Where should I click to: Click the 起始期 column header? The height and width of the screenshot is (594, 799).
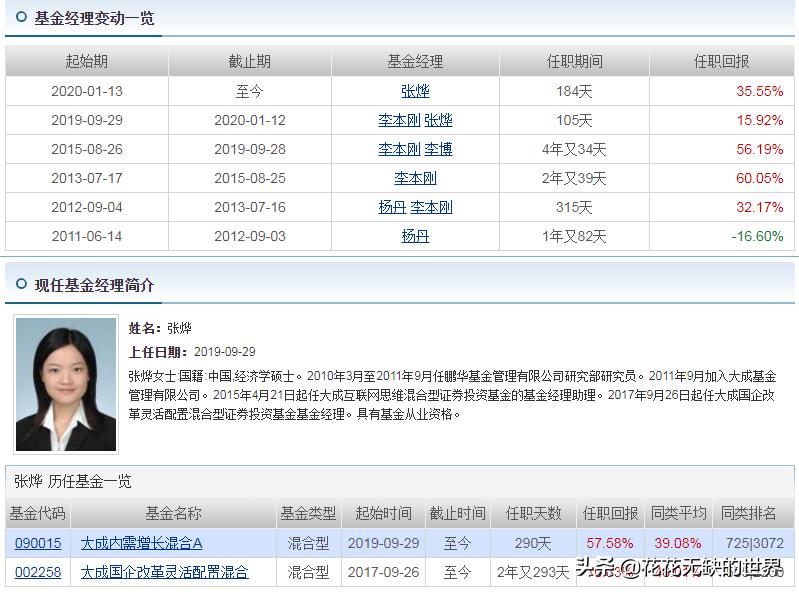[x=87, y=61]
